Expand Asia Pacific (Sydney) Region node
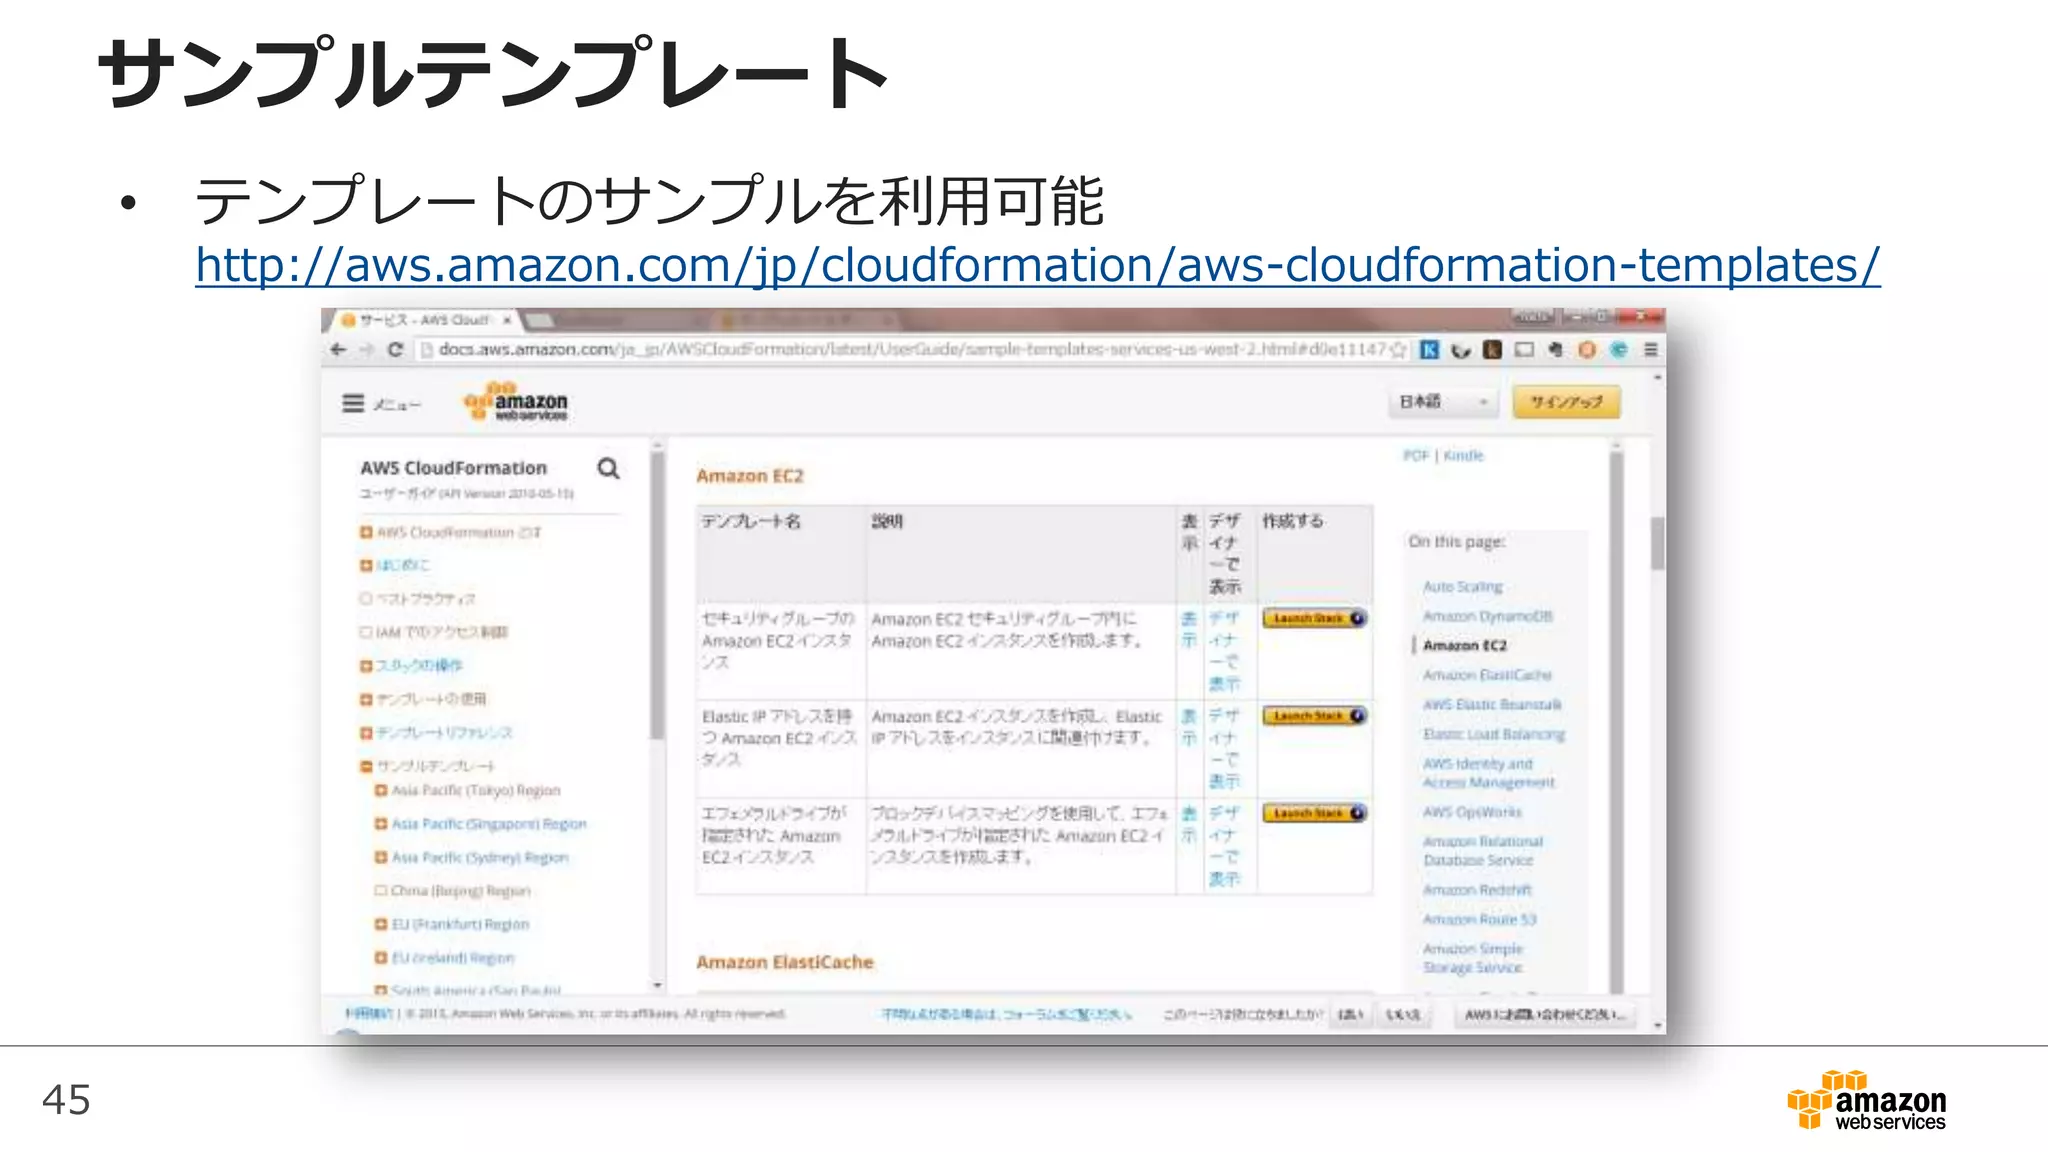 coord(380,857)
